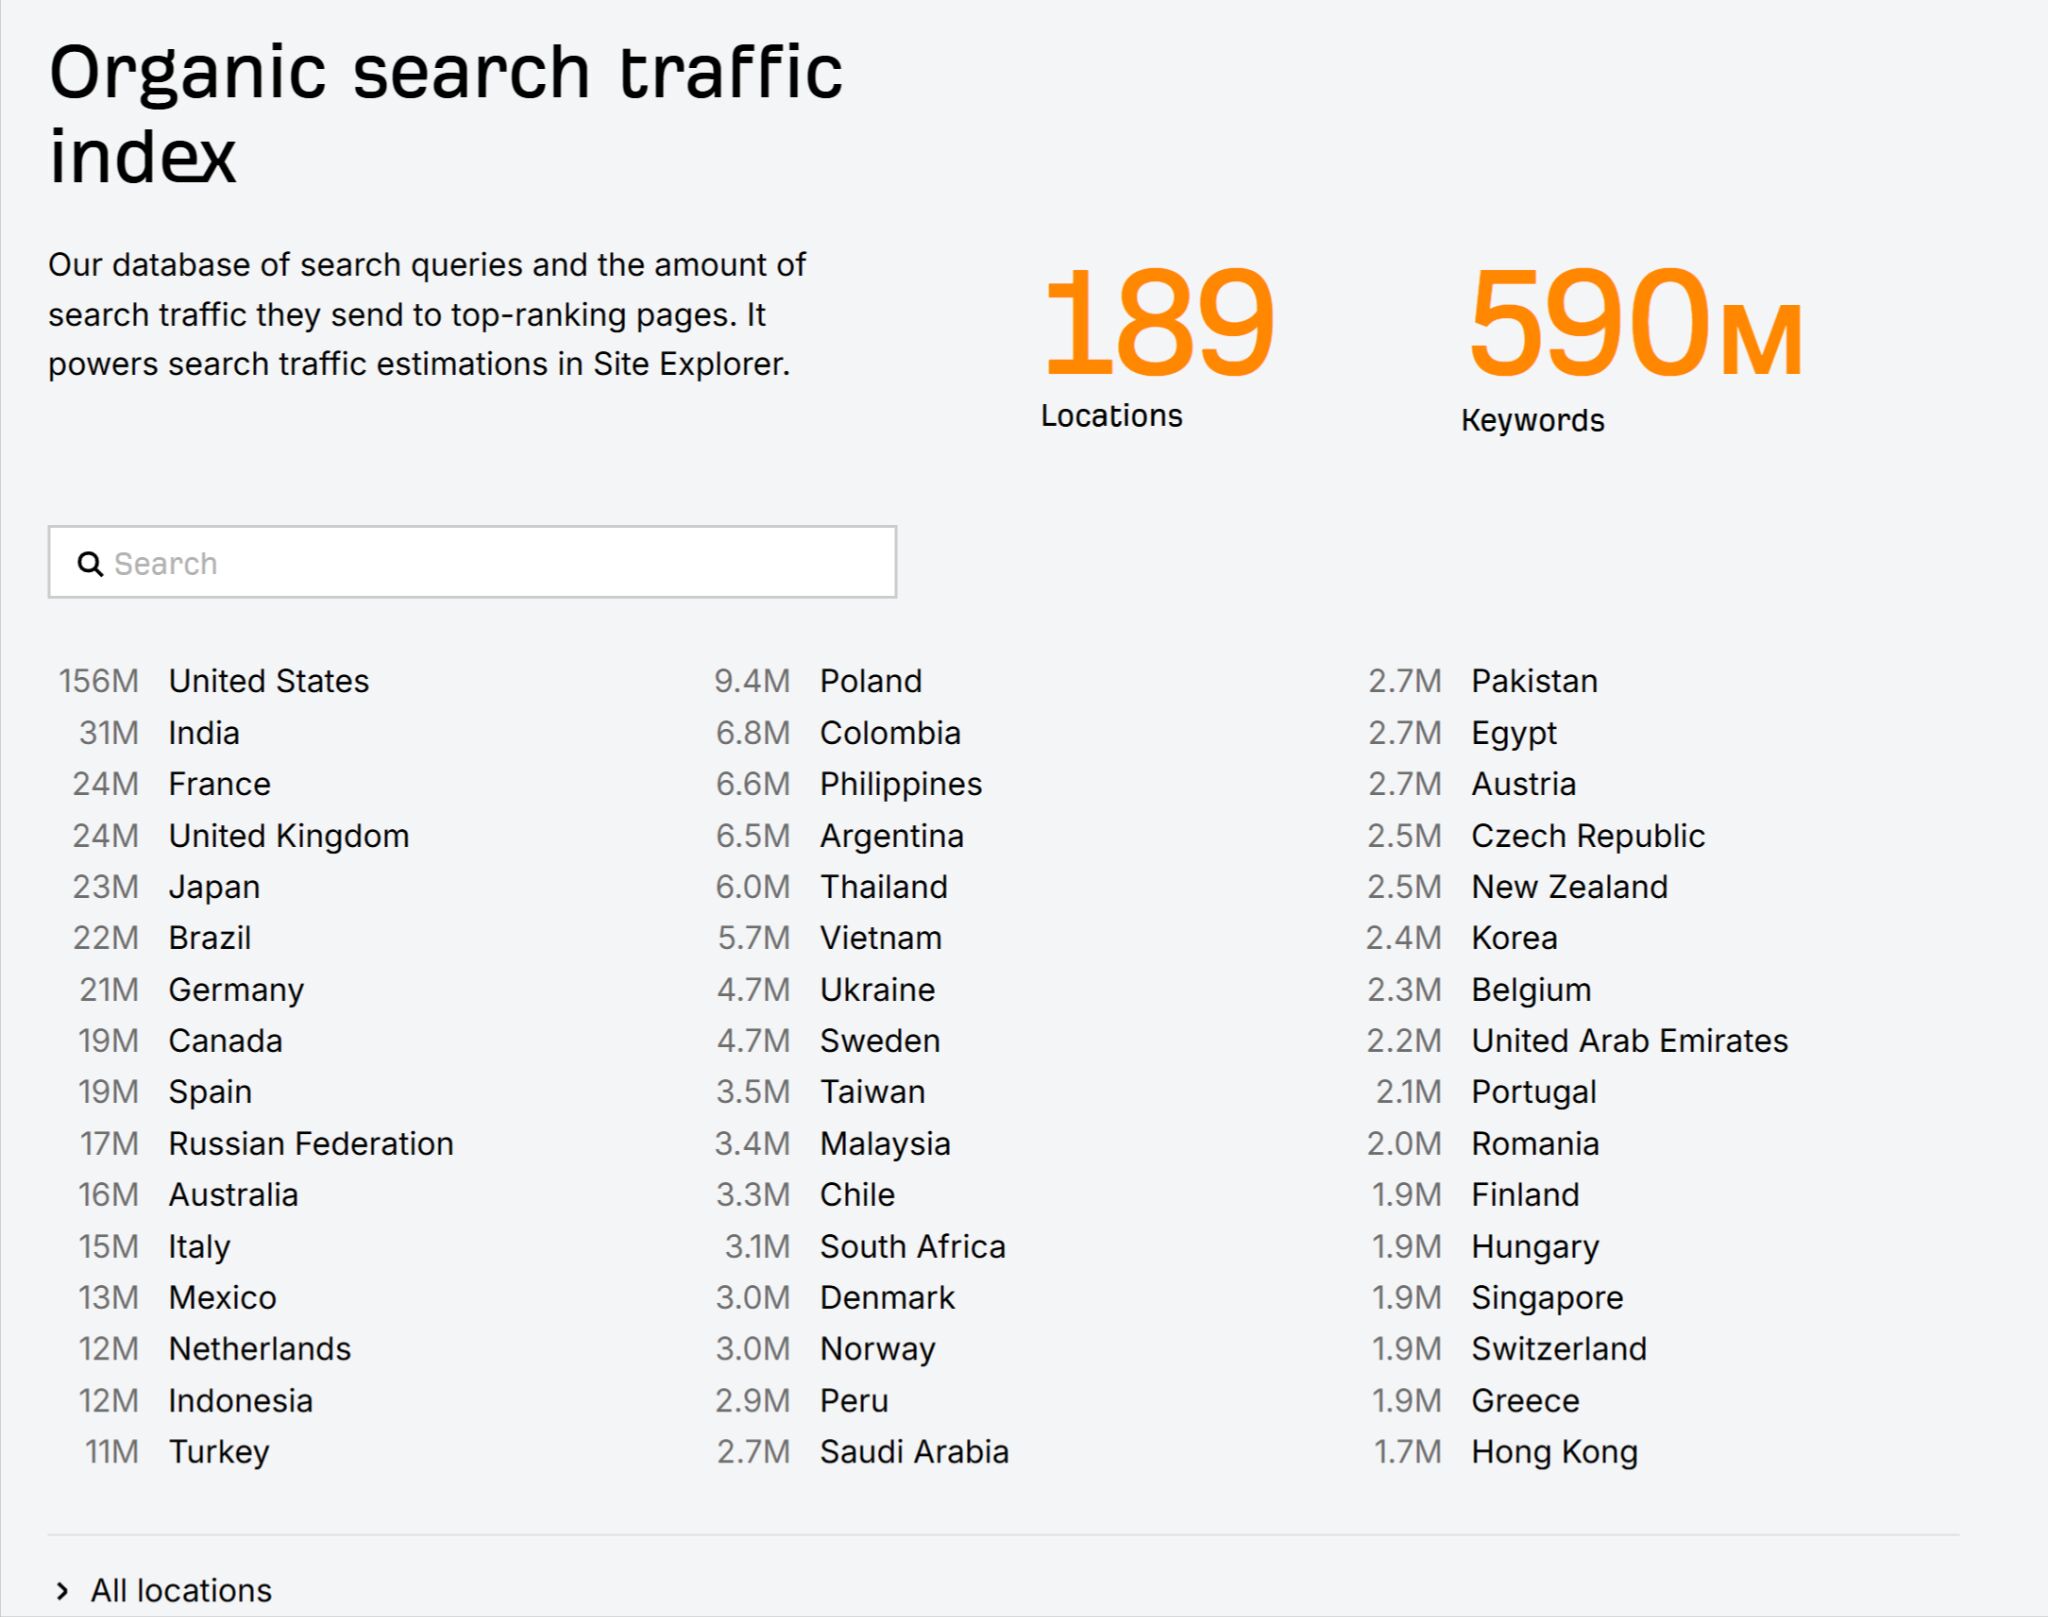
Task: Open the New Zealand listing
Action: [x=1569, y=886]
